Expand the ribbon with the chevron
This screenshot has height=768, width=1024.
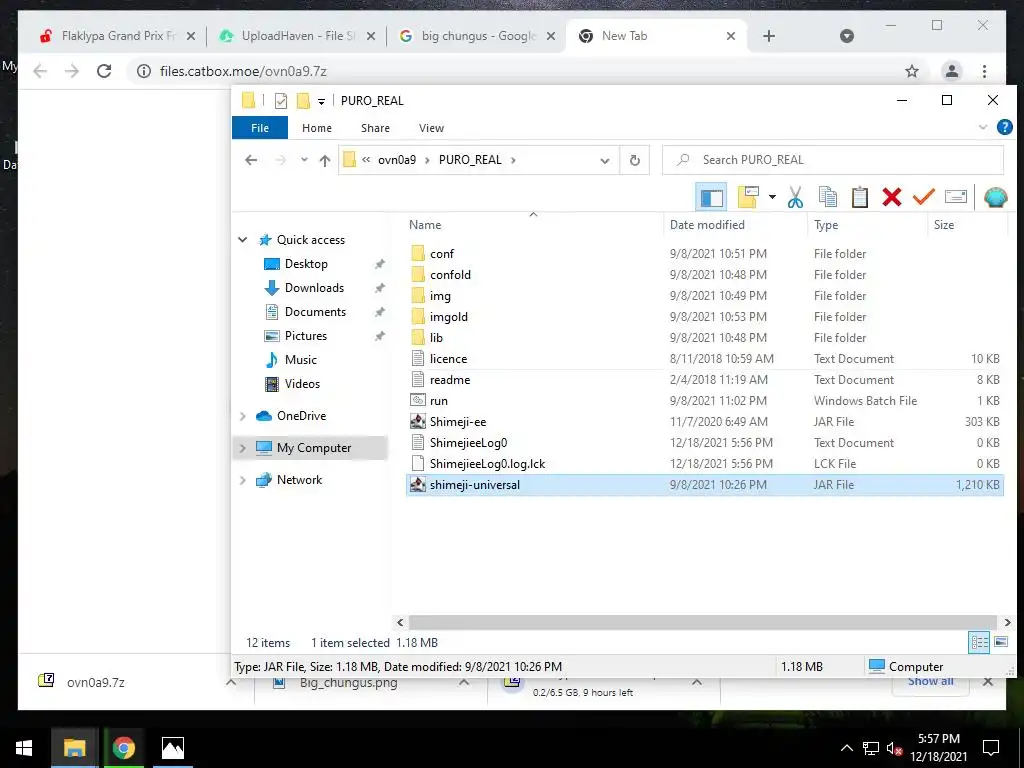coord(983,127)
